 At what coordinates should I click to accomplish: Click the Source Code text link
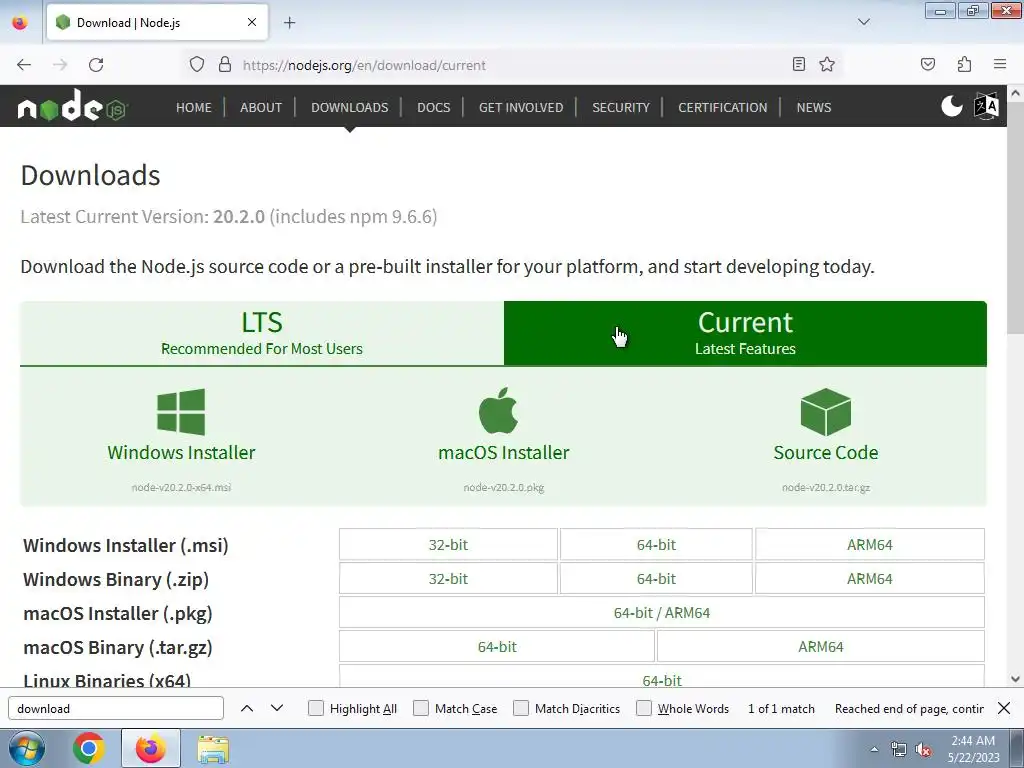825,453
